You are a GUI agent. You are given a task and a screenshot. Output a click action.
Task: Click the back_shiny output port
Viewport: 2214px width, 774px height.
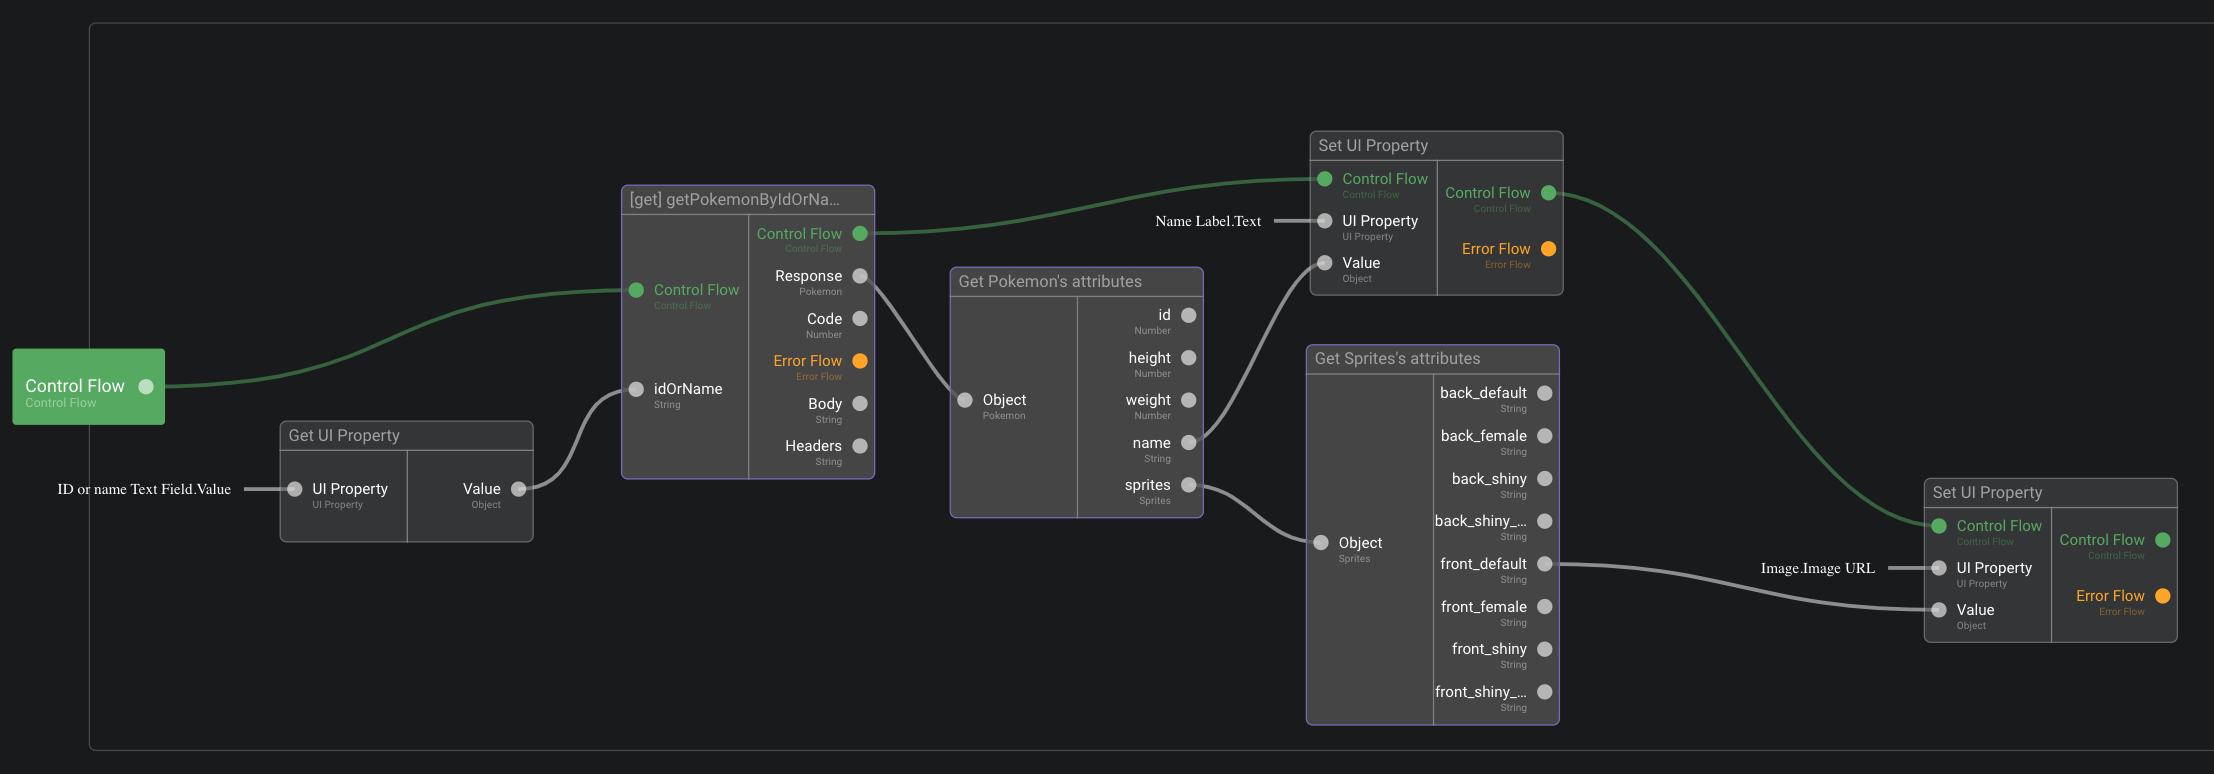pos(1545,479)
